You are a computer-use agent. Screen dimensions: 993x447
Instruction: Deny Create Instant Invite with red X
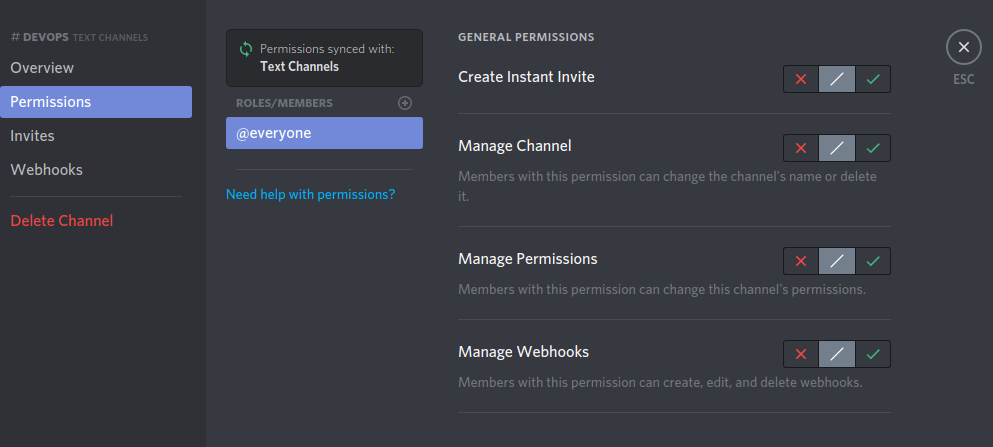(x=801, y=79)
